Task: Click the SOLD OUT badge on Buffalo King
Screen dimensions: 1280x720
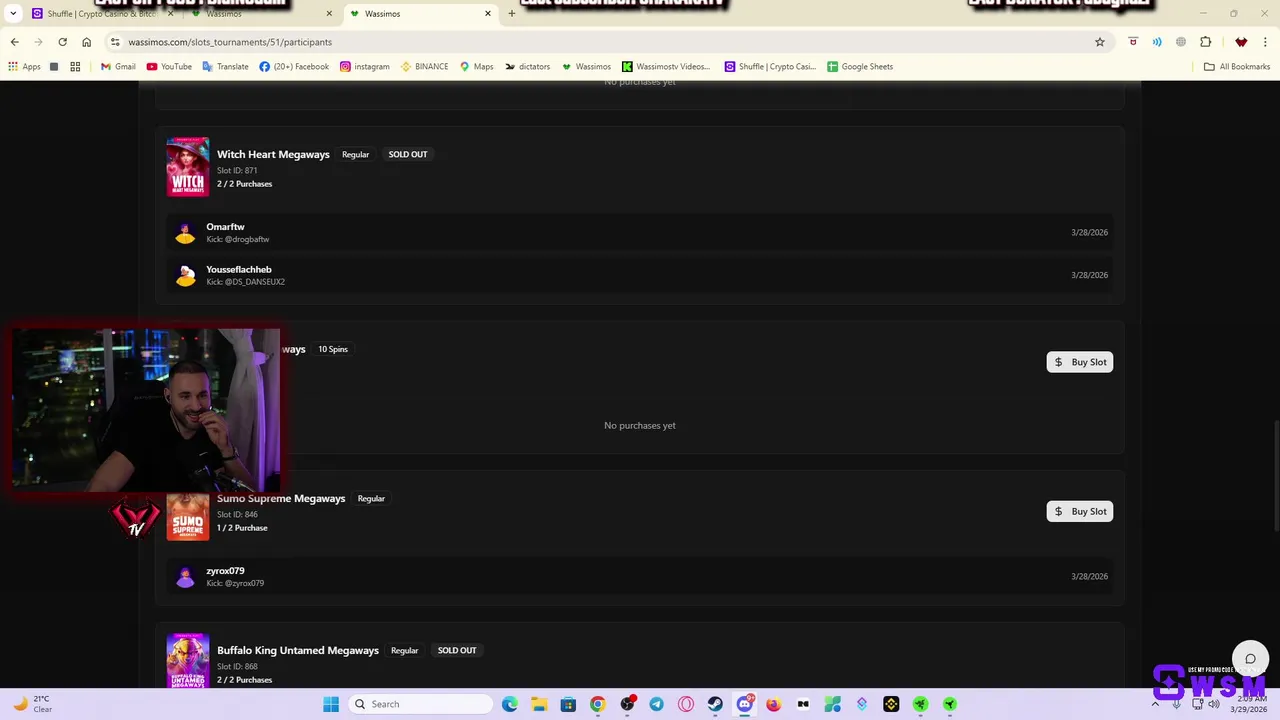Action: [457, 650]
